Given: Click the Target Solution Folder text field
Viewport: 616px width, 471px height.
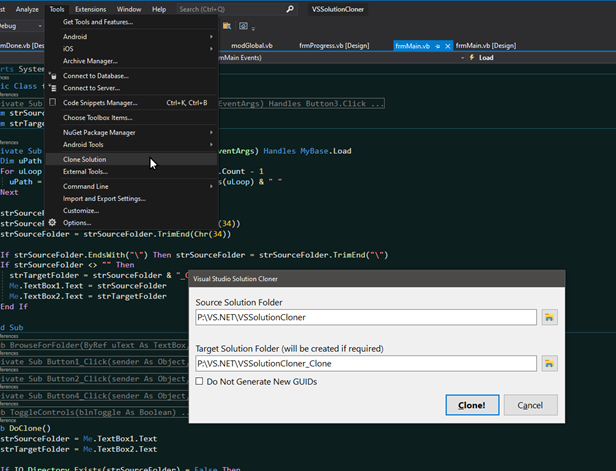Looking at the screenshot, I should point(366,363).
